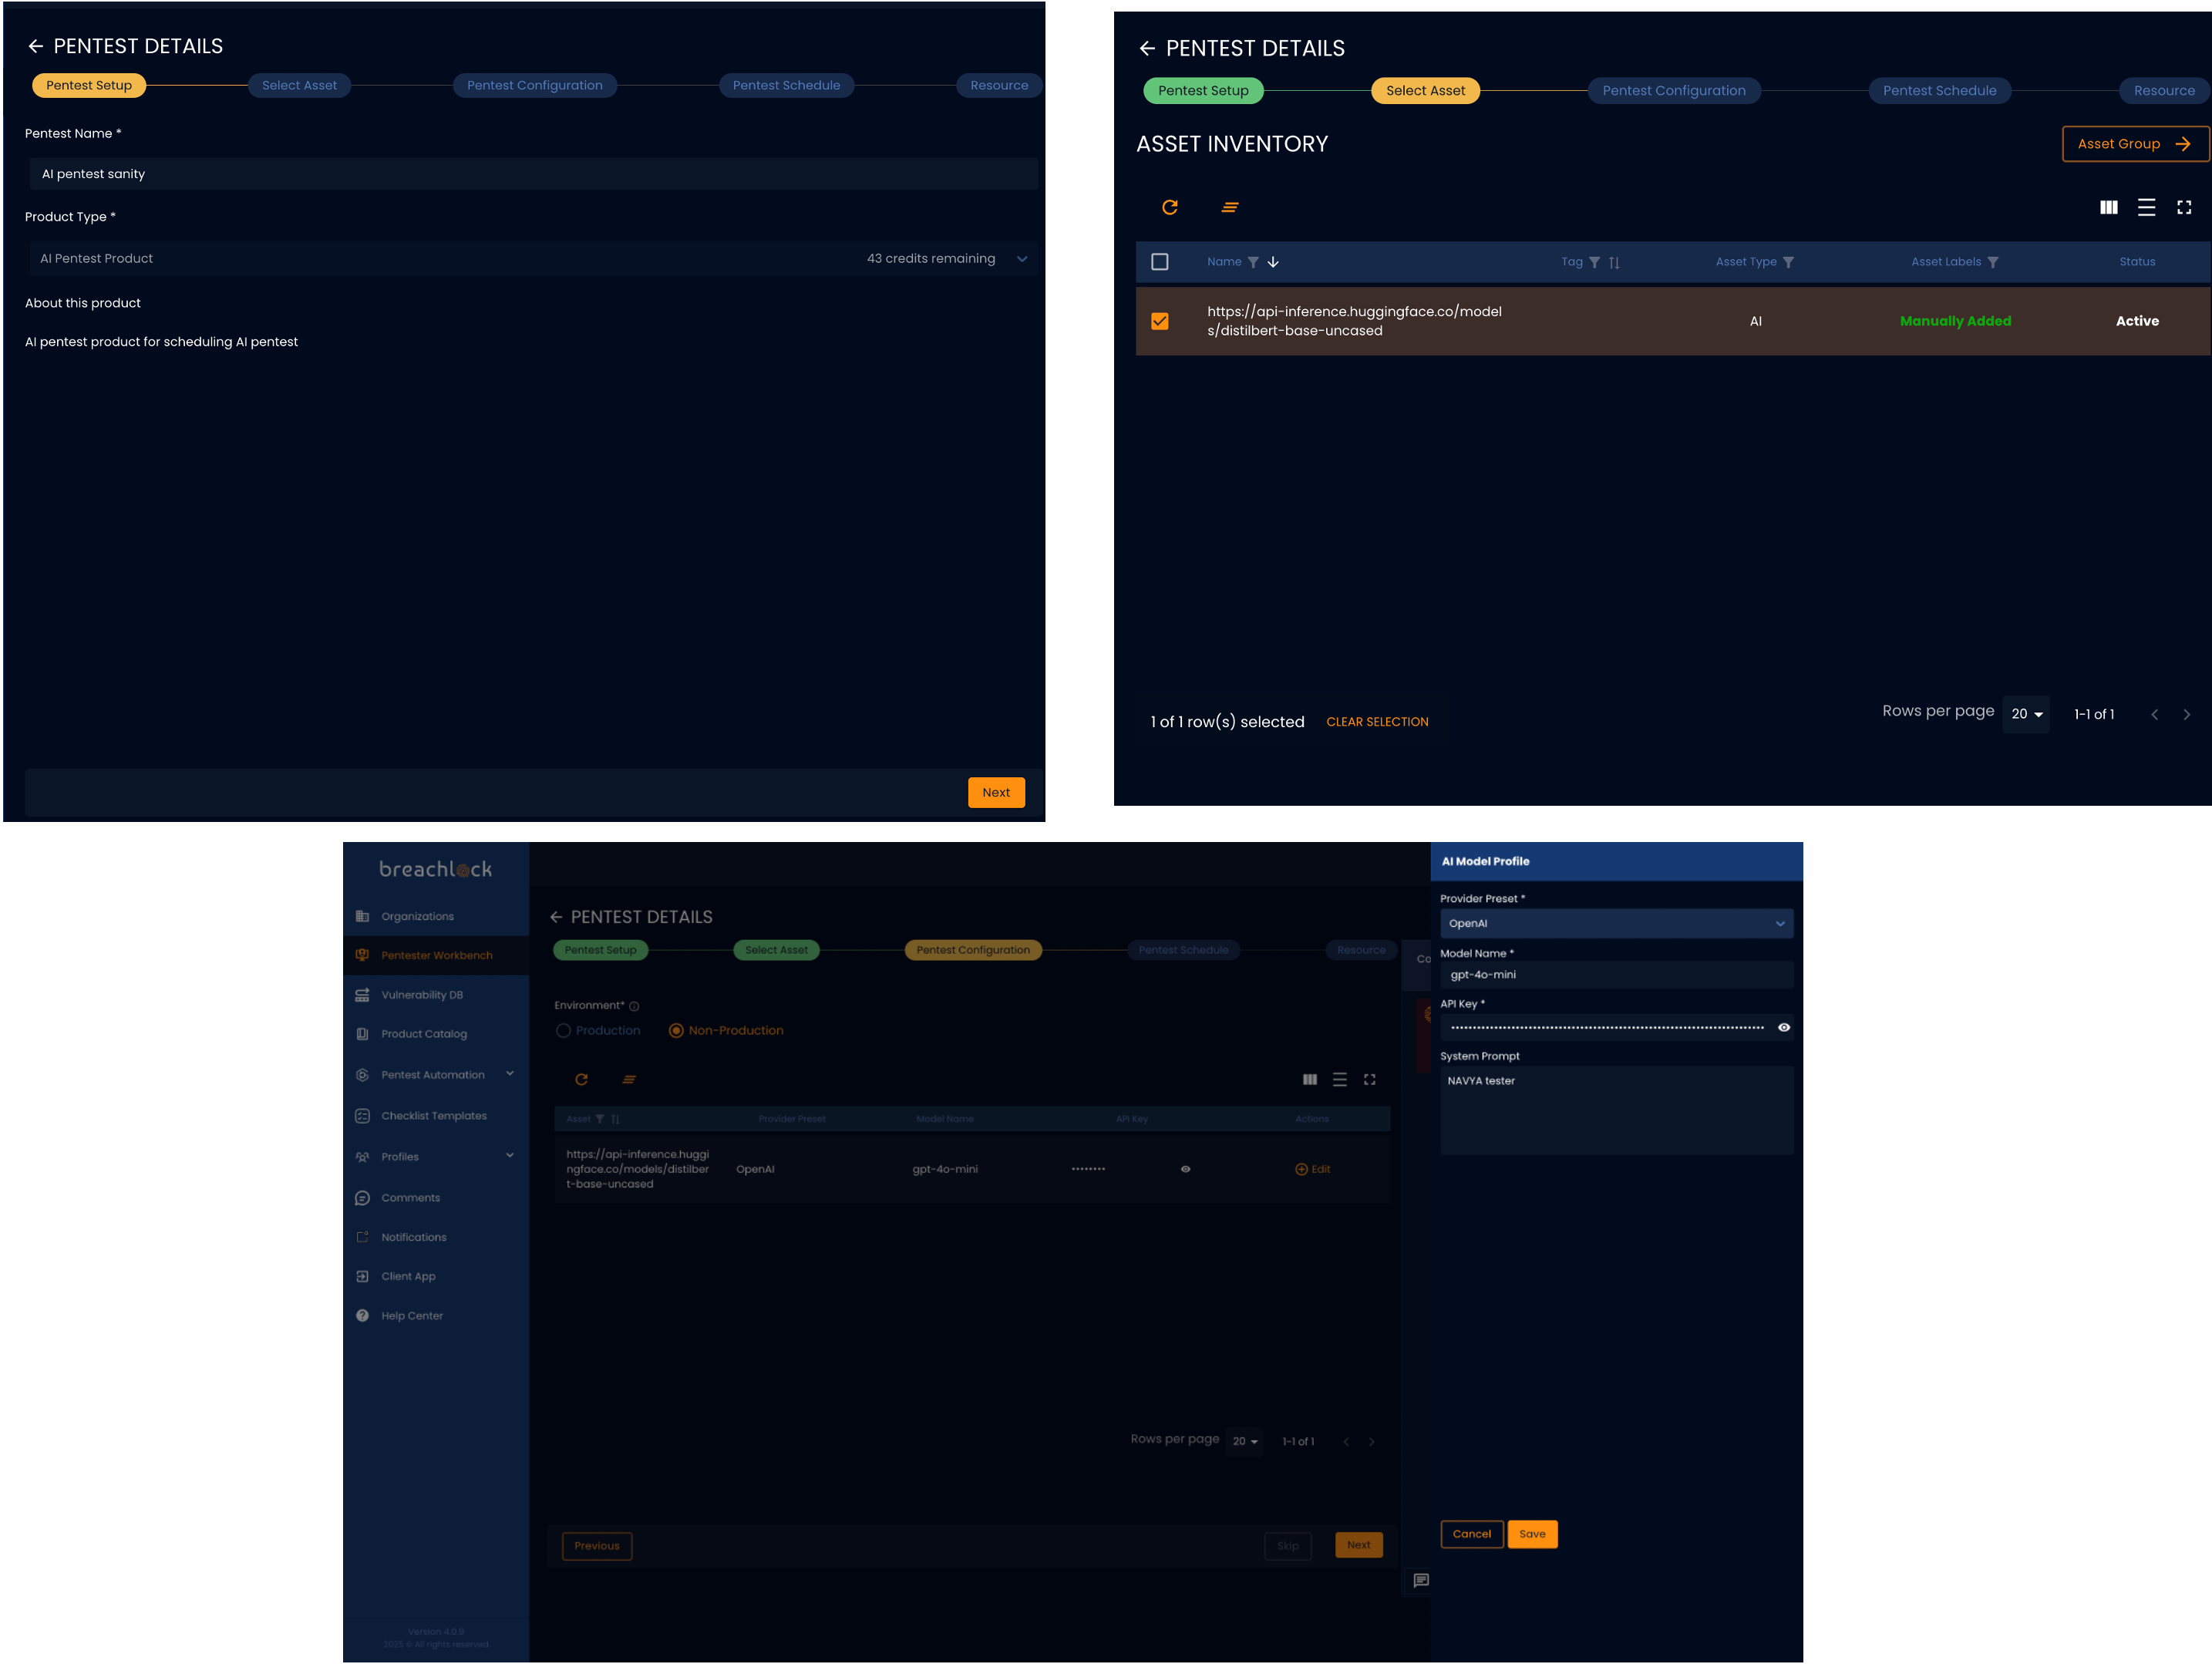The width and height of the screenshot is (2212, 1664).
Task: Select the Production environment radio
Action: coord(564,1031)
